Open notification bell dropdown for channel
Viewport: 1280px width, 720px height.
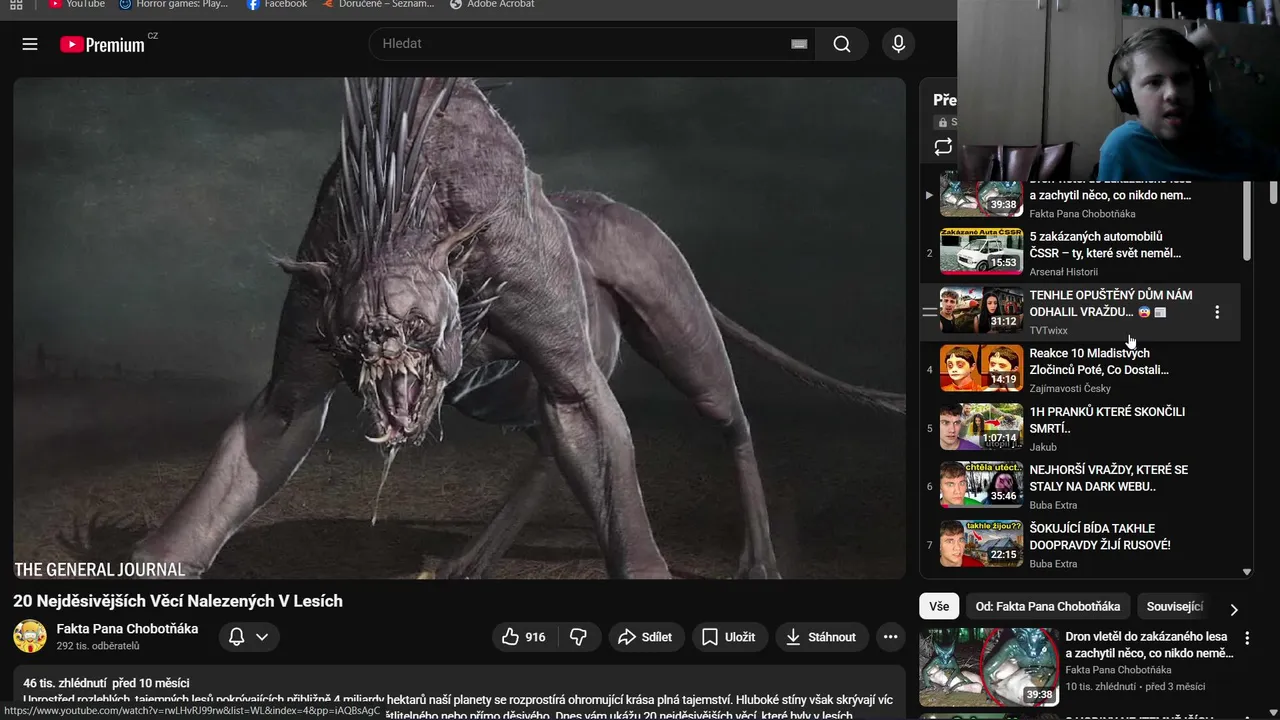[x=249, y=637]
